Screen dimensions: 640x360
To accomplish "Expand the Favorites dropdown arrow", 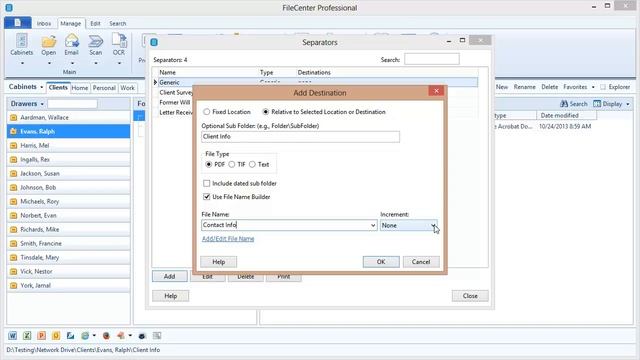I will pyautogui.click(x=593, y=87).
